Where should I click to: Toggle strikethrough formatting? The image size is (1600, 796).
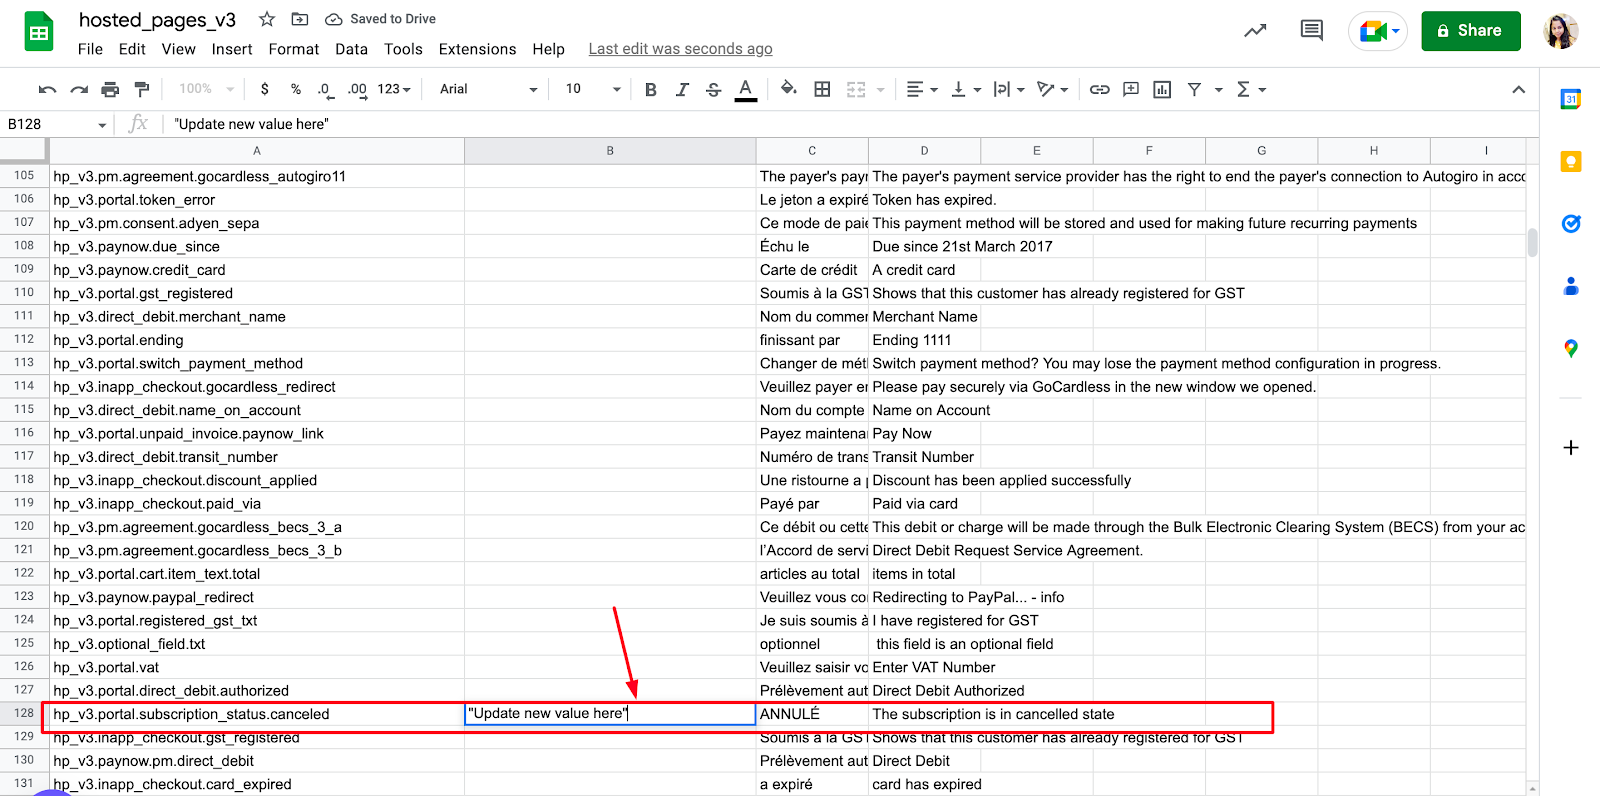pos(713,90)
